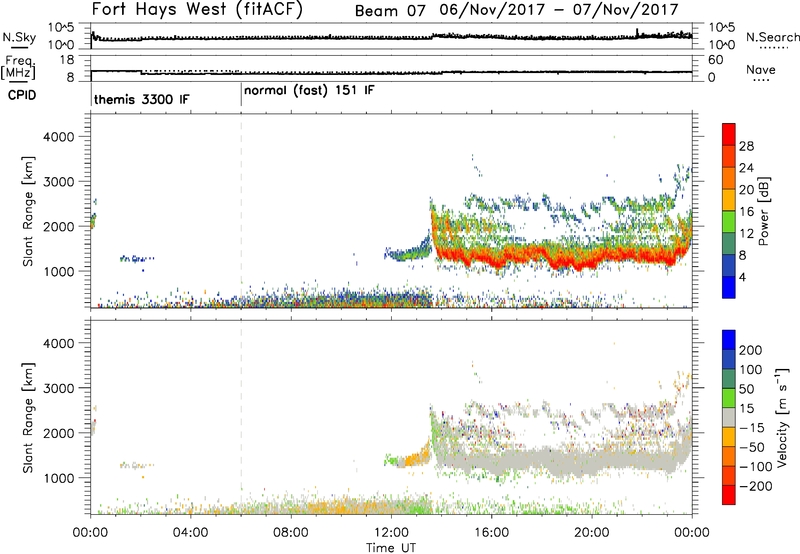Click the '12:00' time axis label
Screen dimensions: 800x554
[391, 533]
